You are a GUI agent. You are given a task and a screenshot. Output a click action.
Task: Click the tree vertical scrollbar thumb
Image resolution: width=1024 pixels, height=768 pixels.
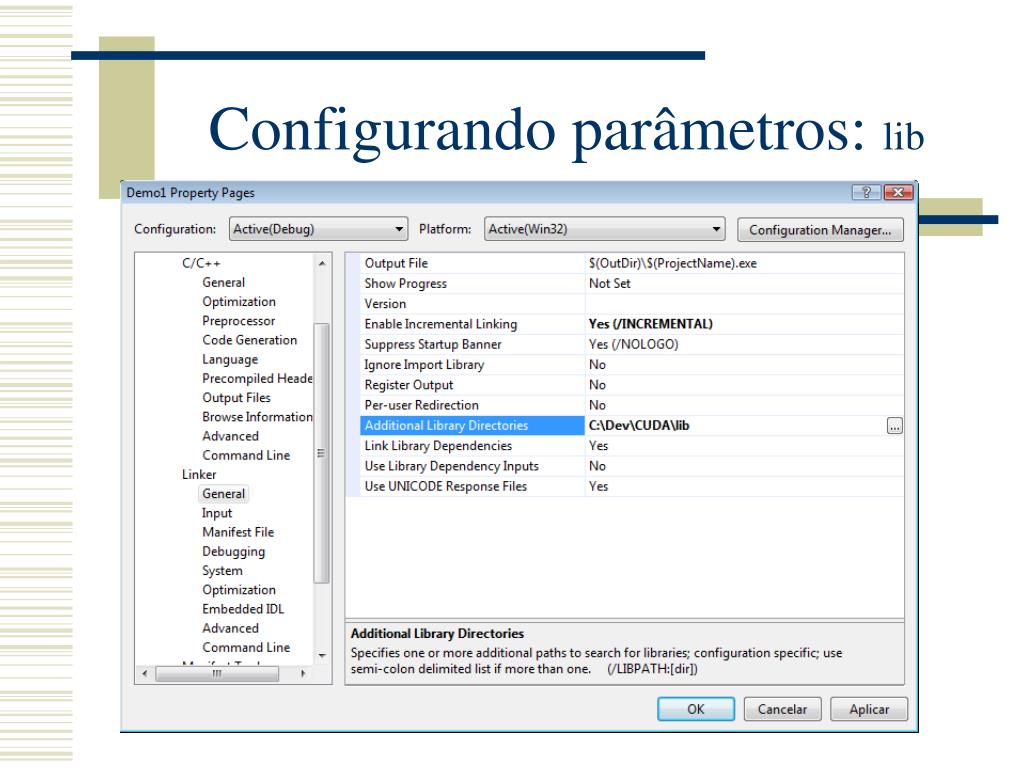click(321, 453)
